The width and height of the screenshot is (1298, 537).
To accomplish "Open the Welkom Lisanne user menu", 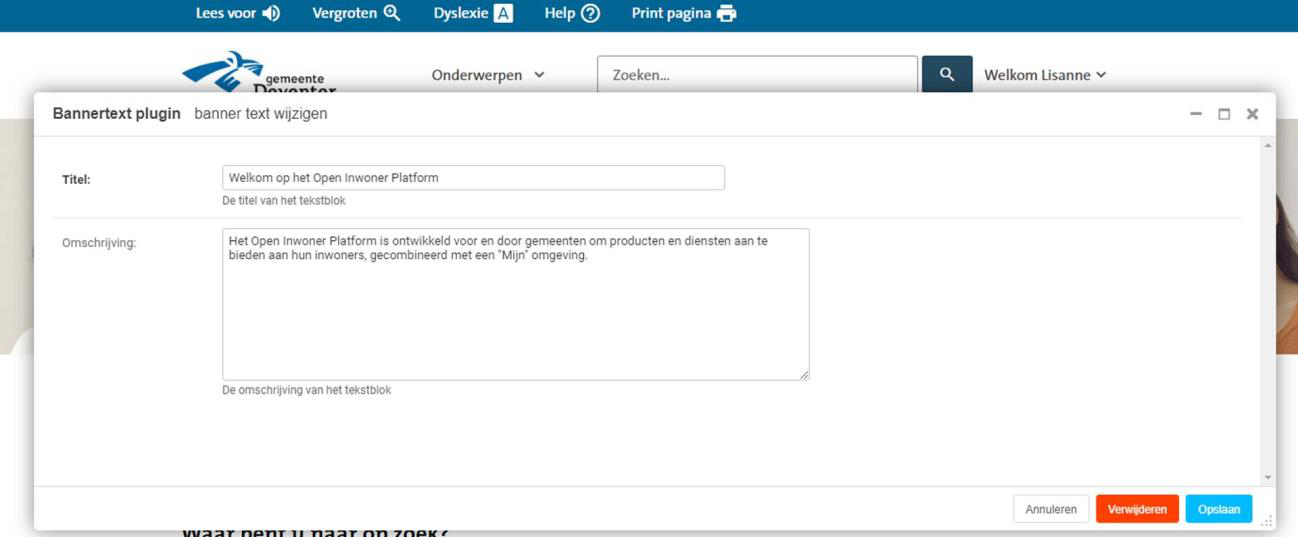I will (x=1045, y=75).
